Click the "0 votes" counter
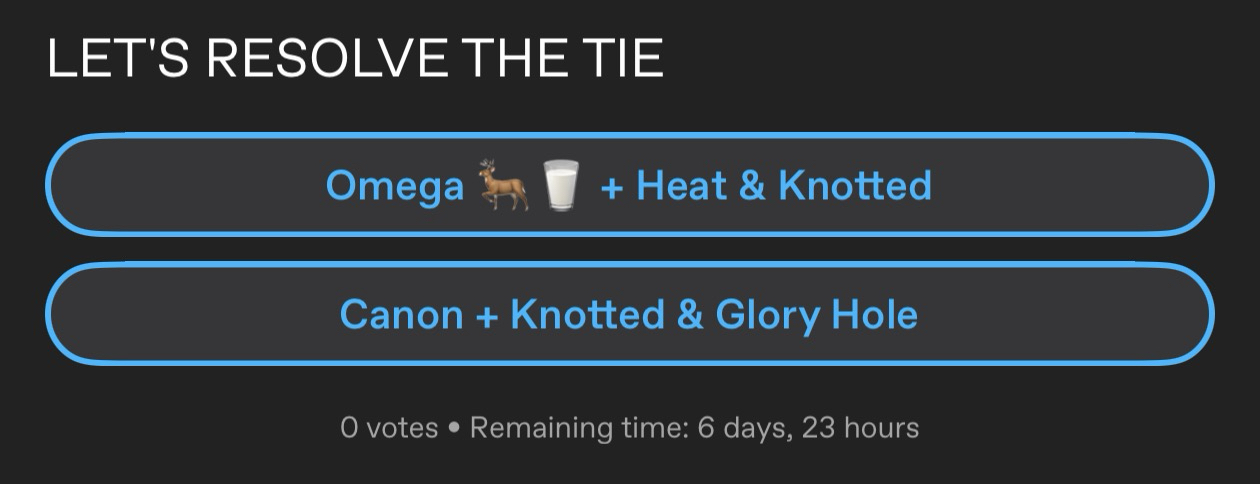 [x=389, y=428]
